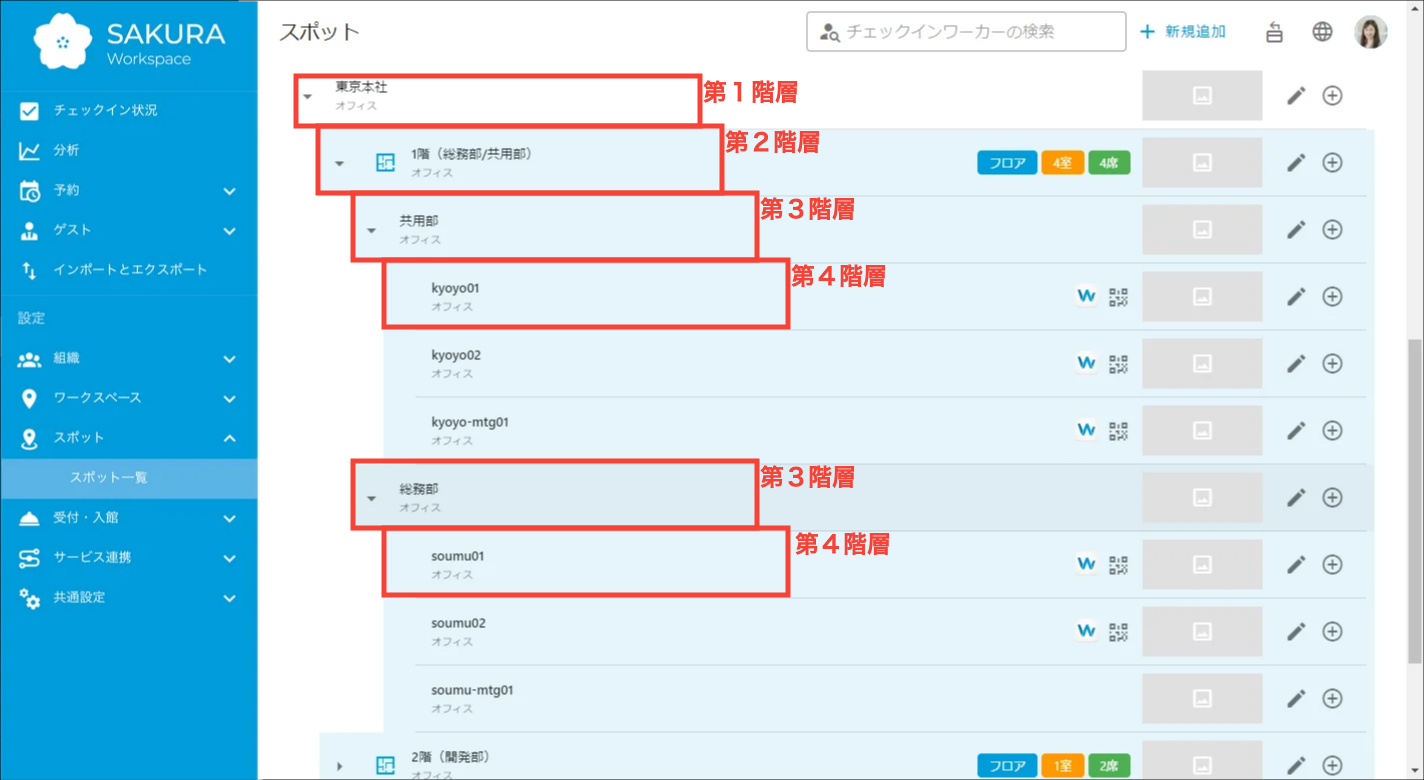This screenshot has height=780, width=1424.
Task: Open チェックイン状況 in the sidebar
Action: tap(105, 110)
